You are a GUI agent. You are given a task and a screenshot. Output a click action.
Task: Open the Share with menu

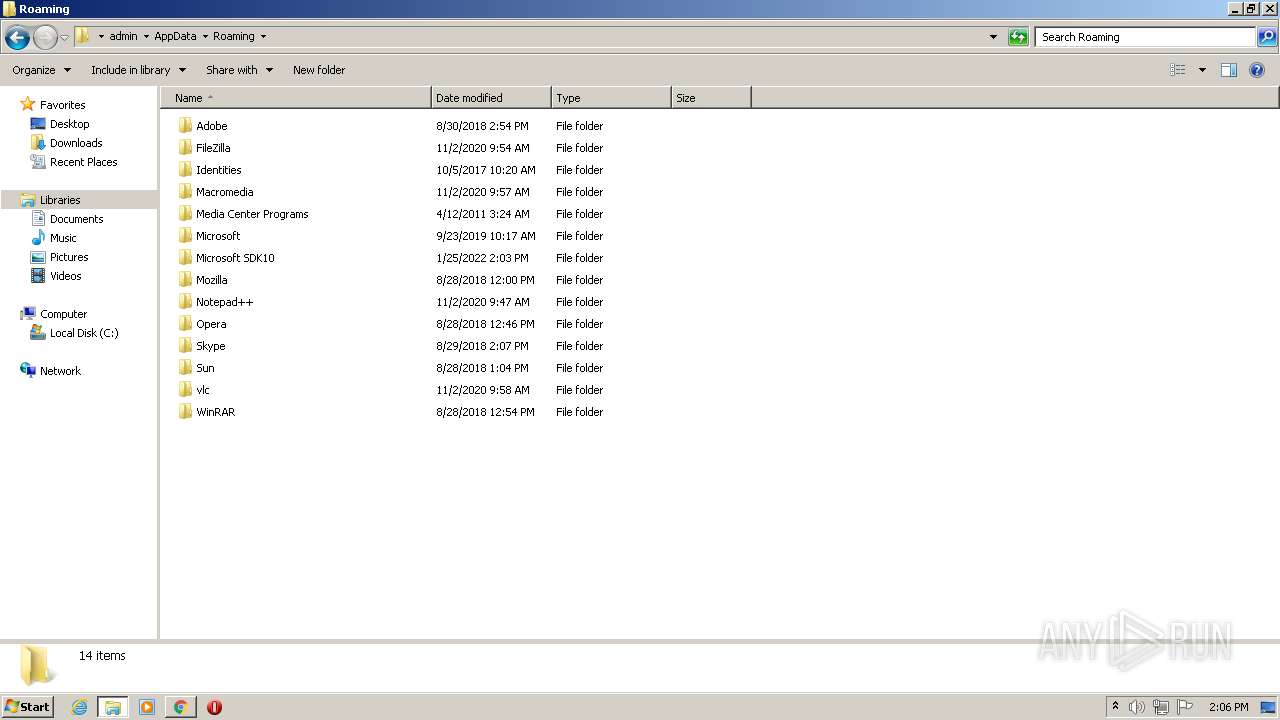point(239,70)
